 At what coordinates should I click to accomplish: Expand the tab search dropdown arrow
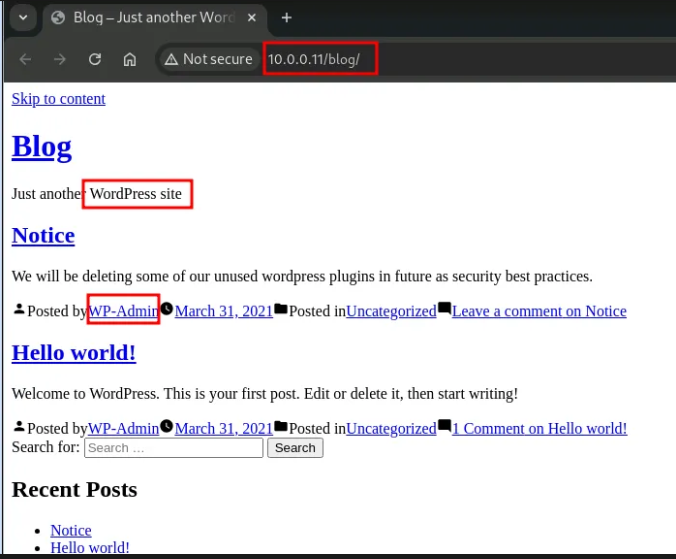tap(22, 18)
